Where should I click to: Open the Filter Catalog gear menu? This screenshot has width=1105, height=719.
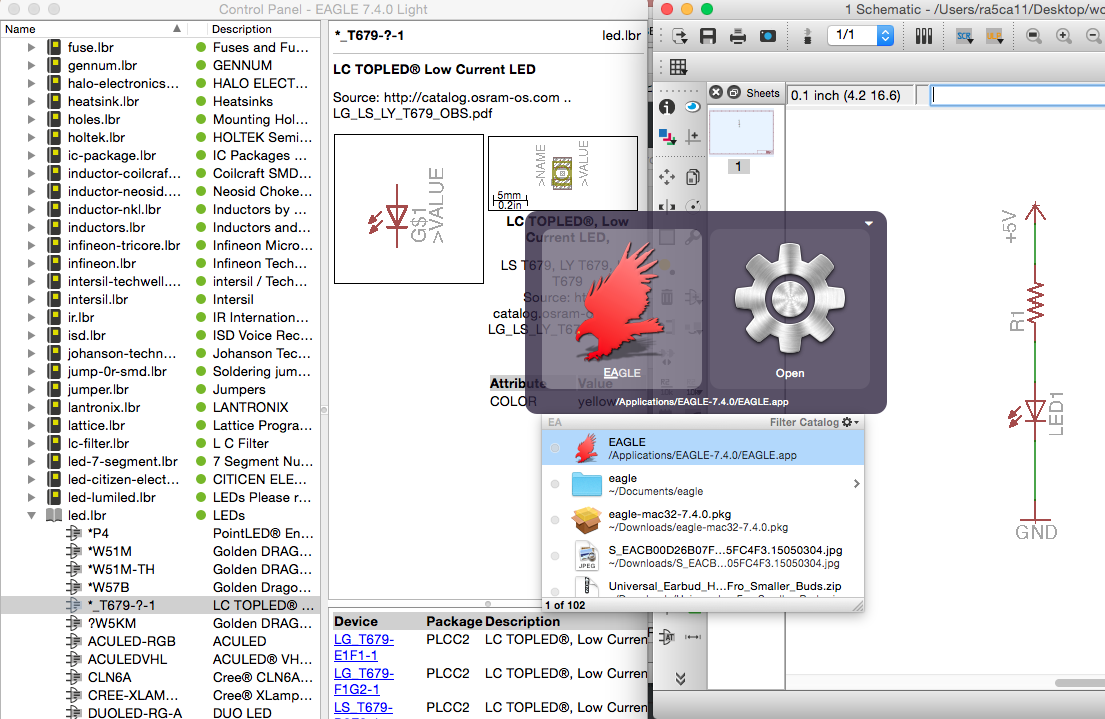851,422
